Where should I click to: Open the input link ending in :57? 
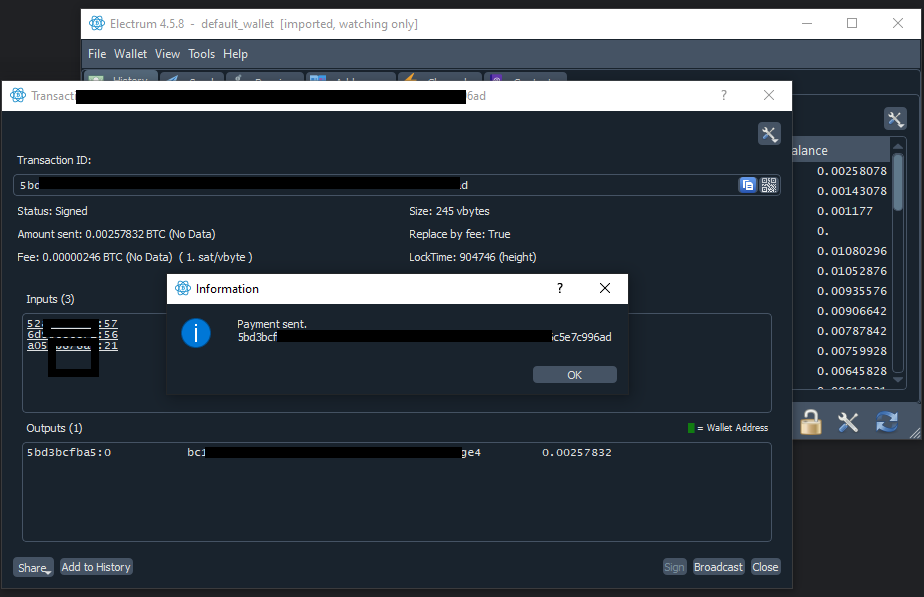click(x=72, y=324)
